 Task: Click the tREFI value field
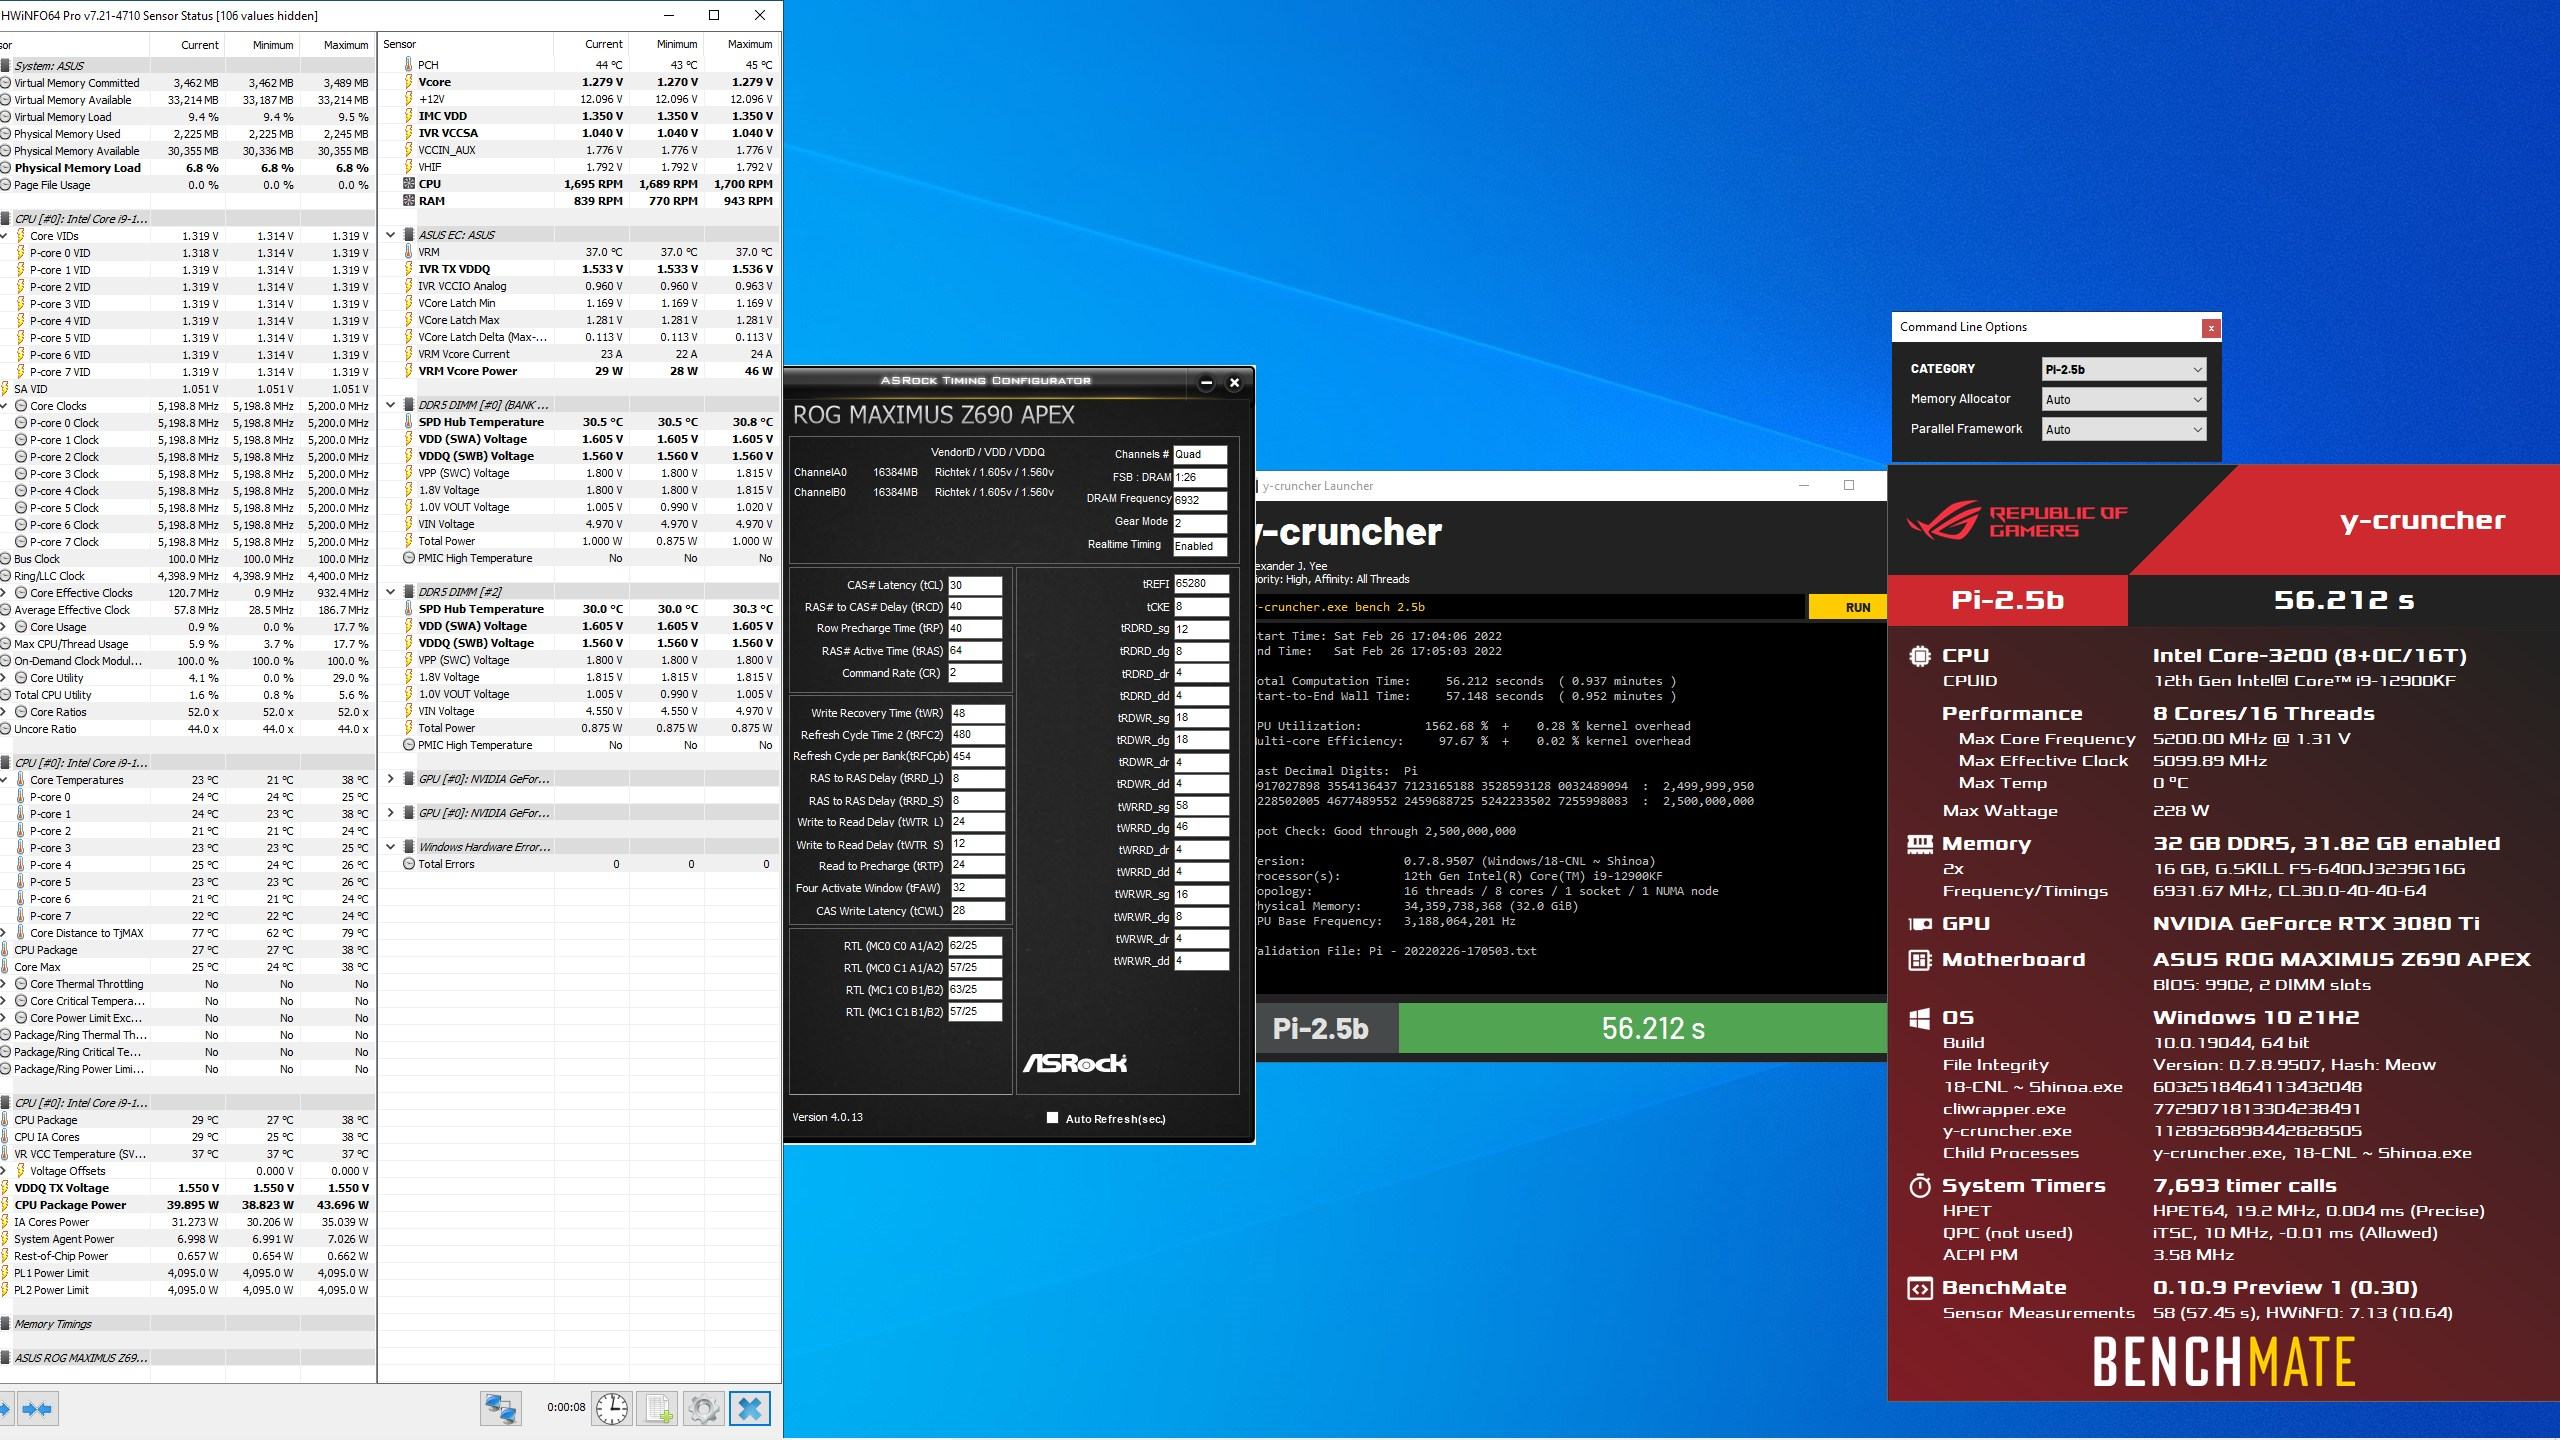tap(1201, 584)
